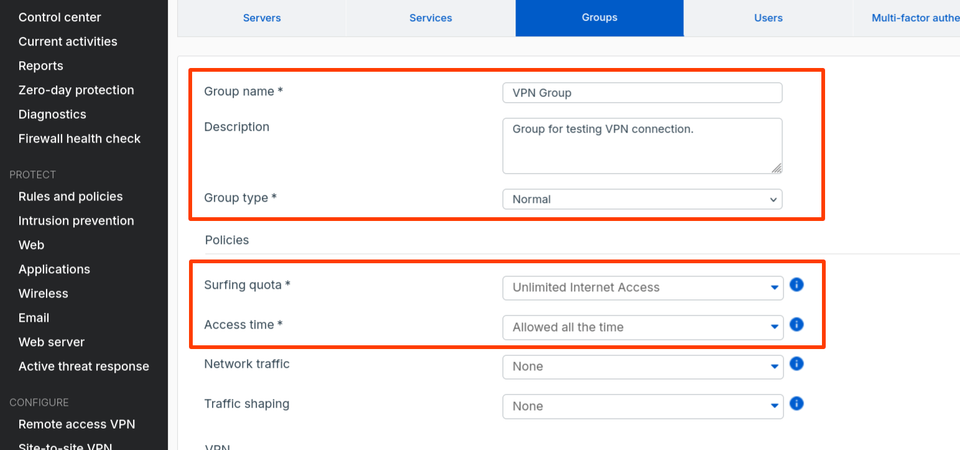Viewport: 960px width, 450px height.
Task: Select the Groups tab
Action: 599,18
